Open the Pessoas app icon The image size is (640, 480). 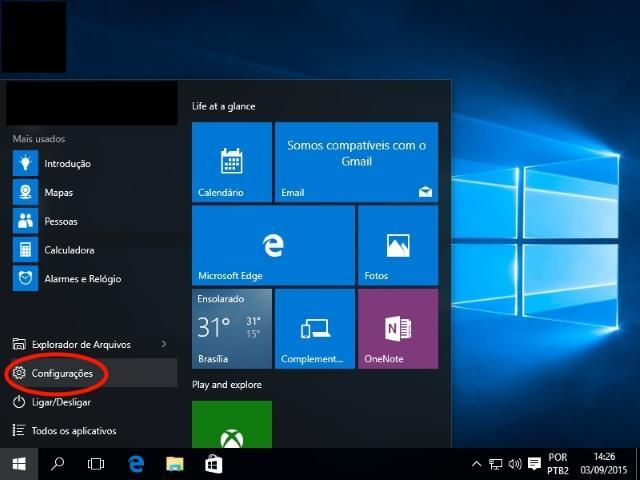(x=25, y=221)
